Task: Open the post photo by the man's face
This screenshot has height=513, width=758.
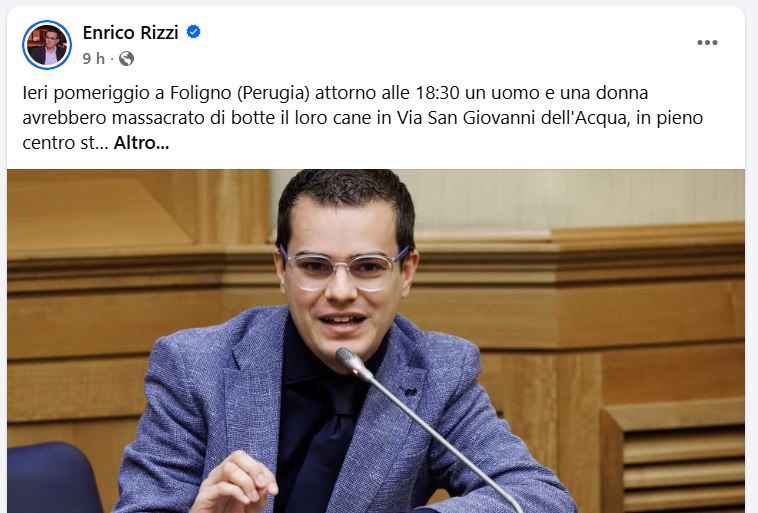Action: click(x=344, y=271)
